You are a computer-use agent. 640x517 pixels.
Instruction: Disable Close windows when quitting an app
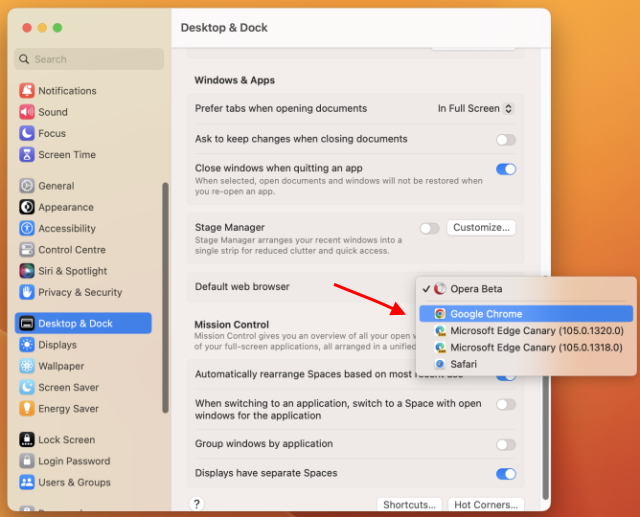point(506,169)
